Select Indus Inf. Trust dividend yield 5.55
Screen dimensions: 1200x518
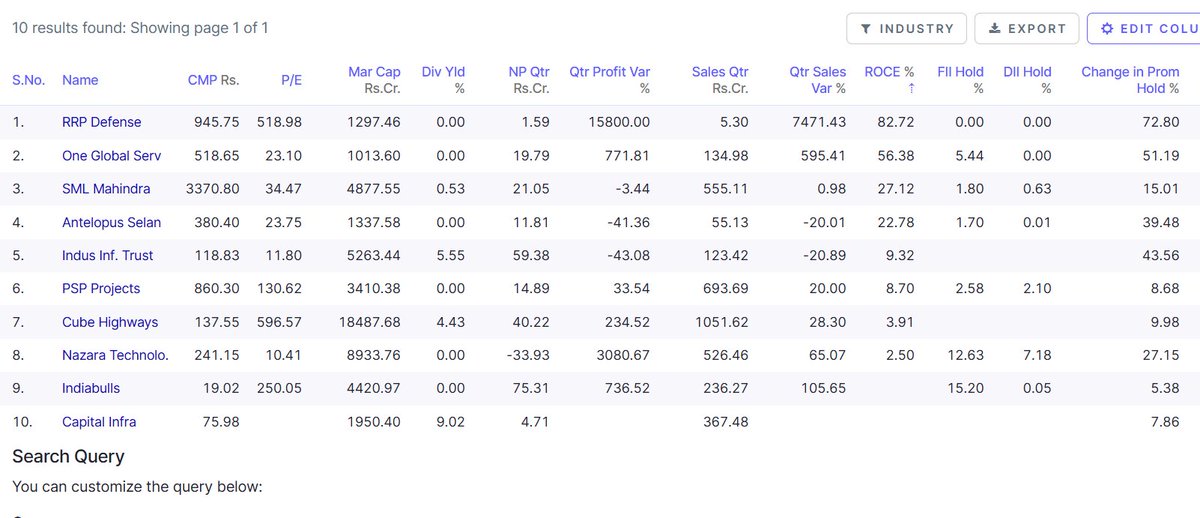[x=450, y=255]
